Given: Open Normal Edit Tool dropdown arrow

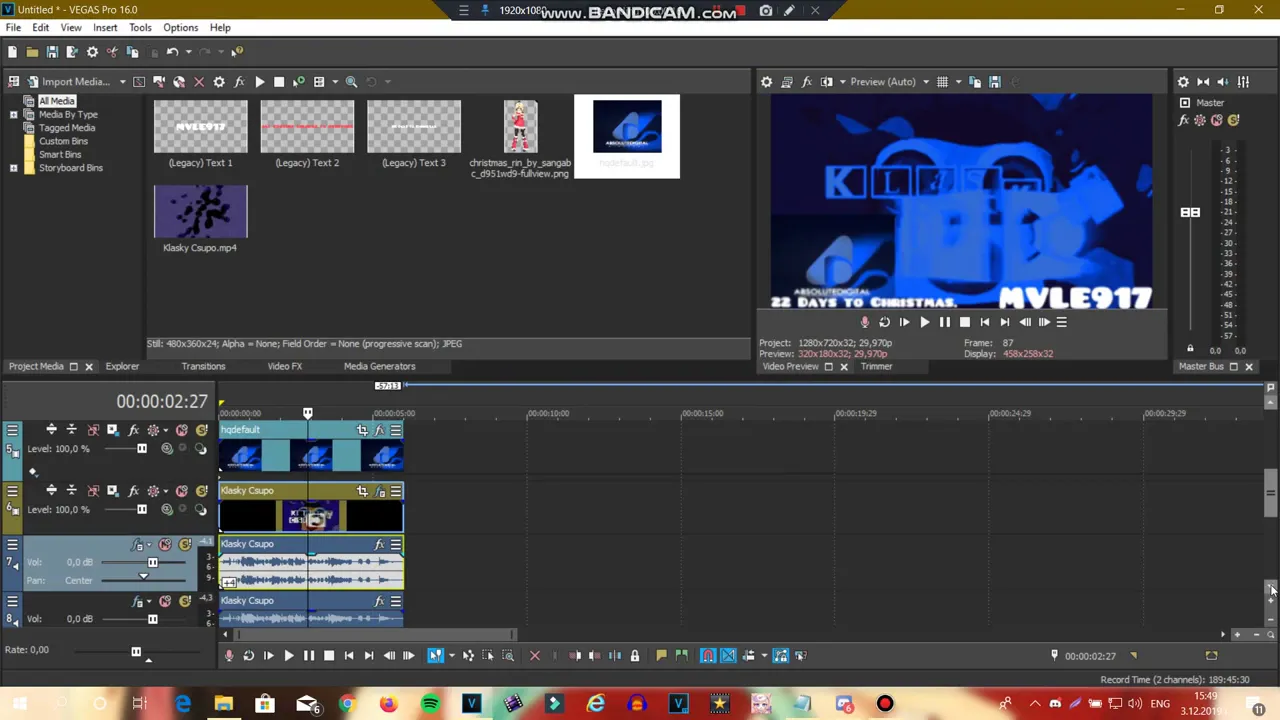Looking at the screenshot, I should (x=451, y=656).
